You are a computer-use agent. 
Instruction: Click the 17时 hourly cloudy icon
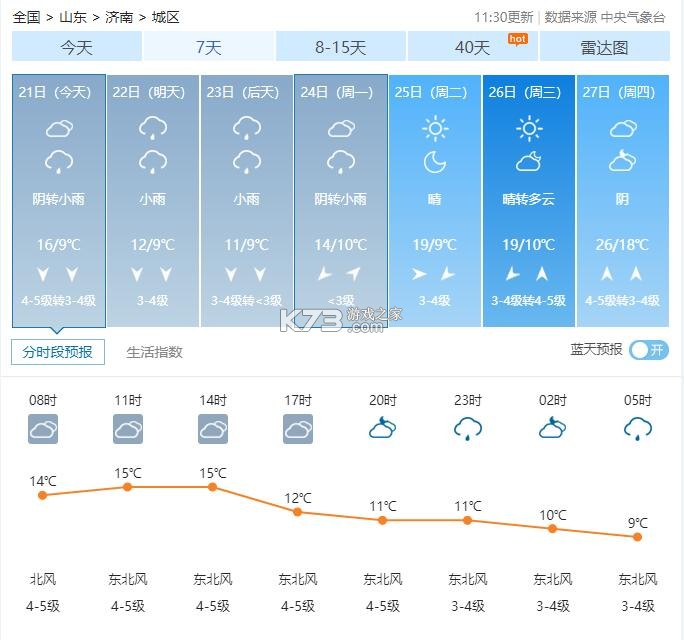coord(298,429)
